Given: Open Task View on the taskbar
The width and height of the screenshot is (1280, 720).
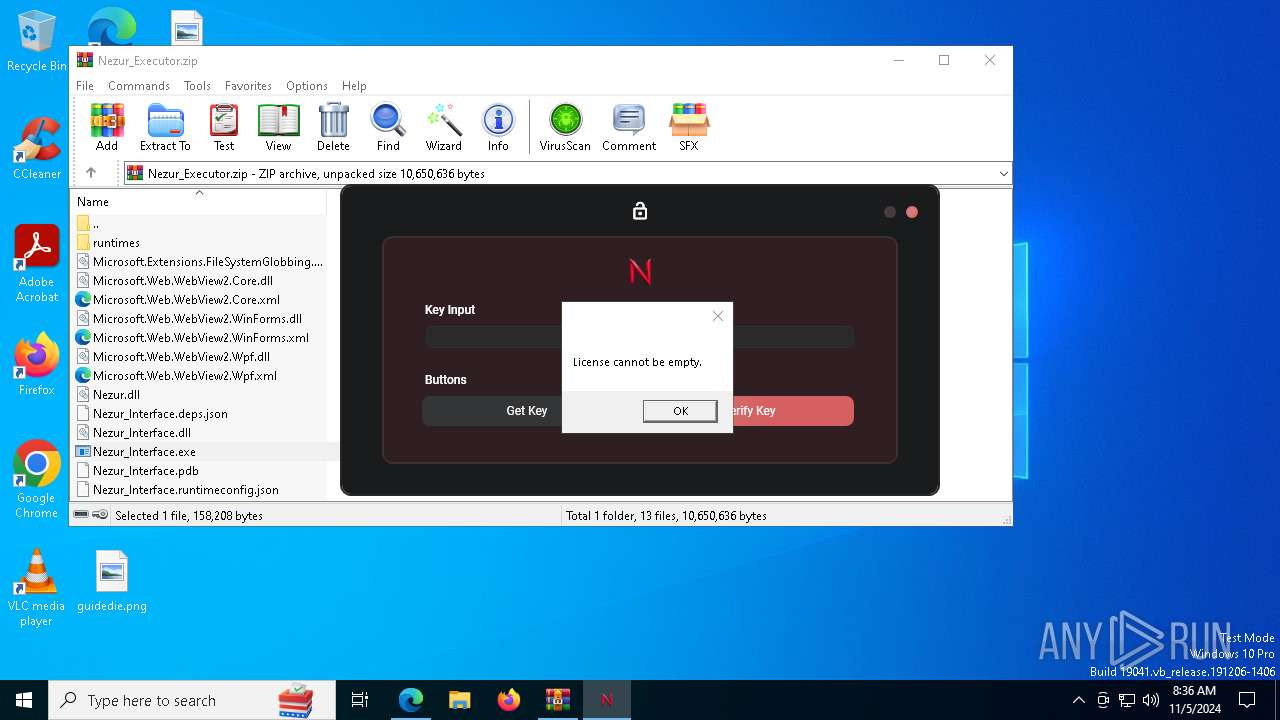Looking at the screenshot, I should (x=360, y=700).
